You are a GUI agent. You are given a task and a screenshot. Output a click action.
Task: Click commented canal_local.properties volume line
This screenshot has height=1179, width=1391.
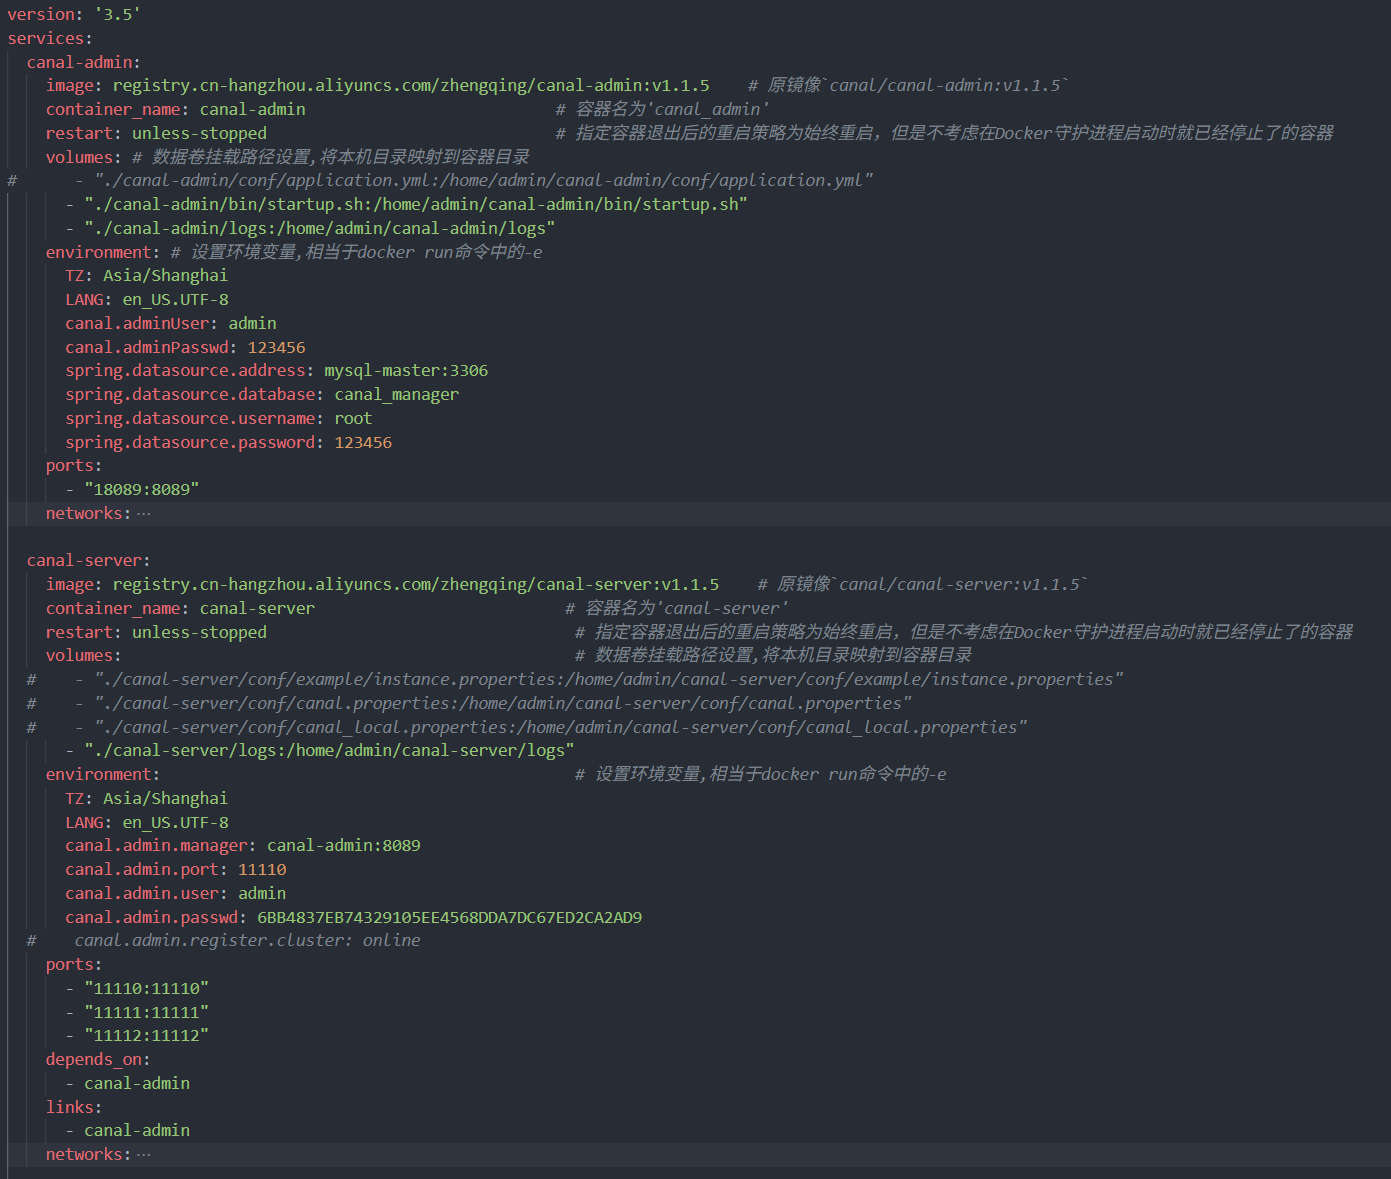click(527, 728)
